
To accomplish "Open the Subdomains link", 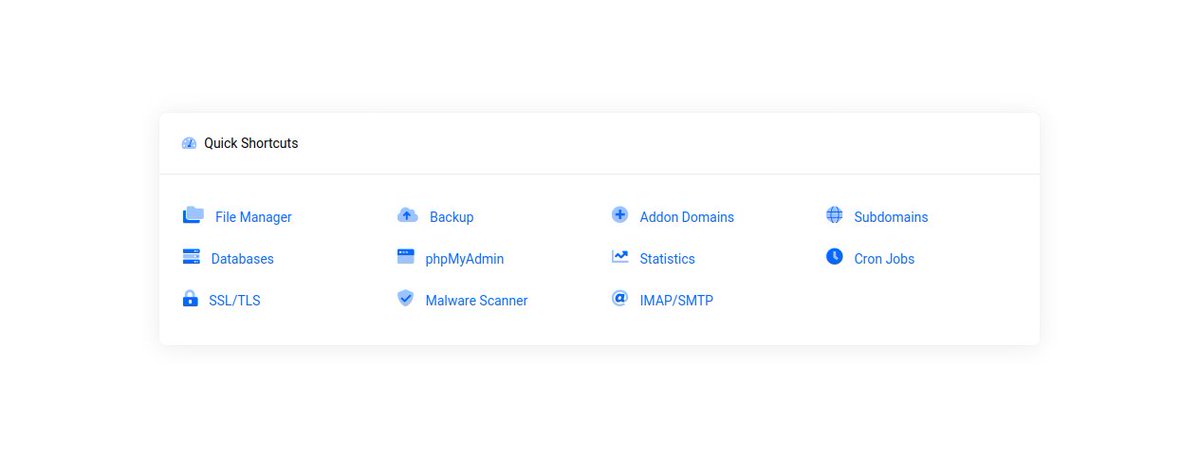I will [891, 217].
